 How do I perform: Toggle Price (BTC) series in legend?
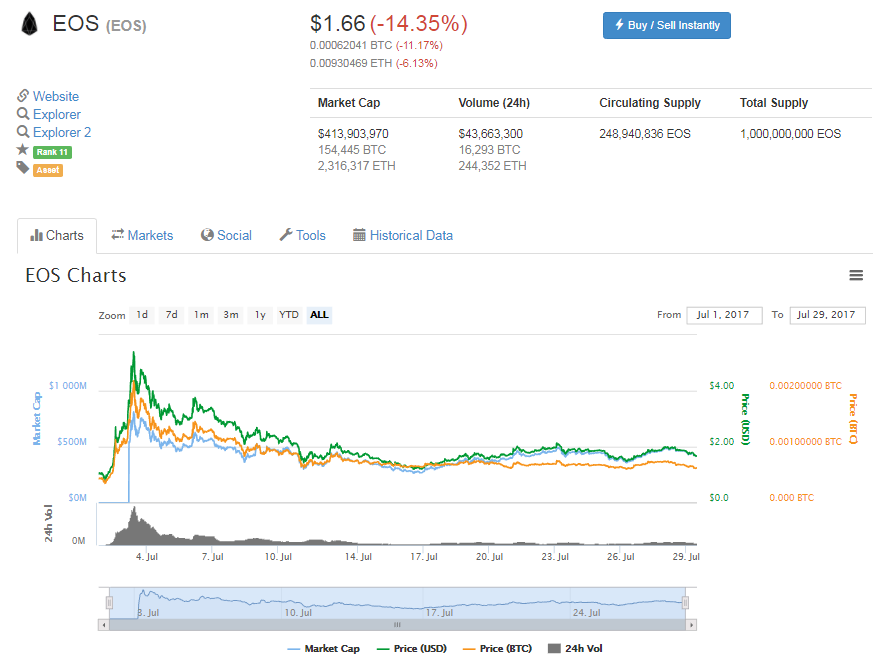coord(497,649)
